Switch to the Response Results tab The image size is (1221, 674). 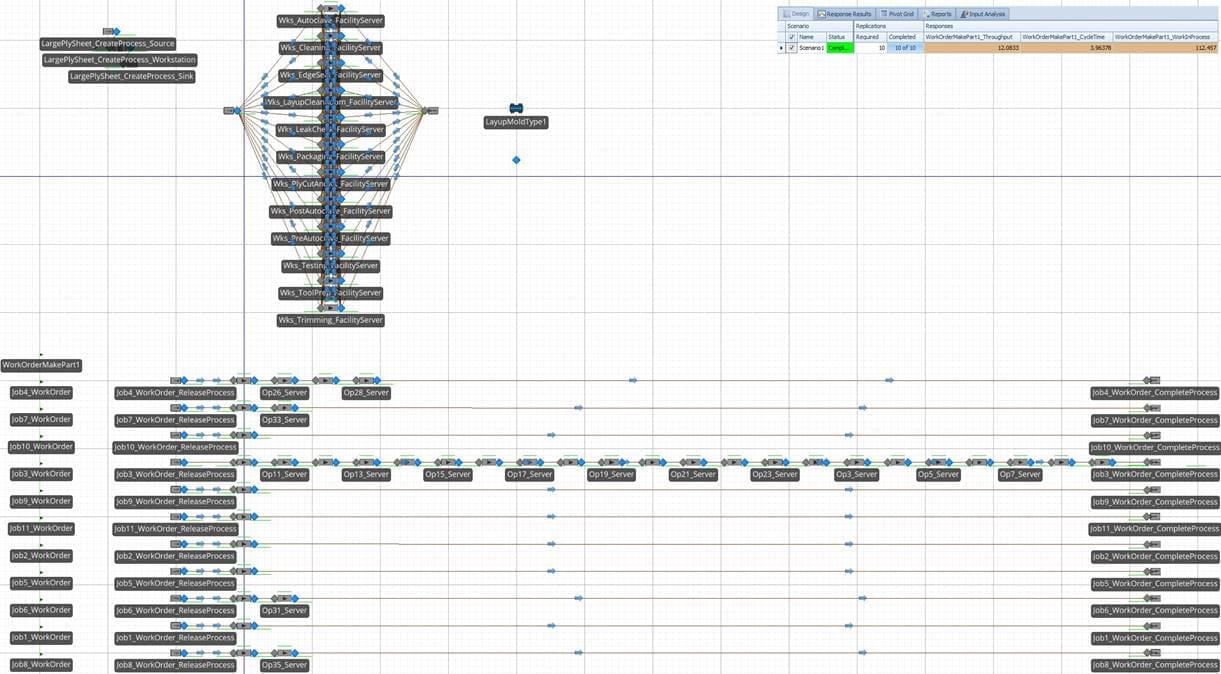(x=844, y=14)
